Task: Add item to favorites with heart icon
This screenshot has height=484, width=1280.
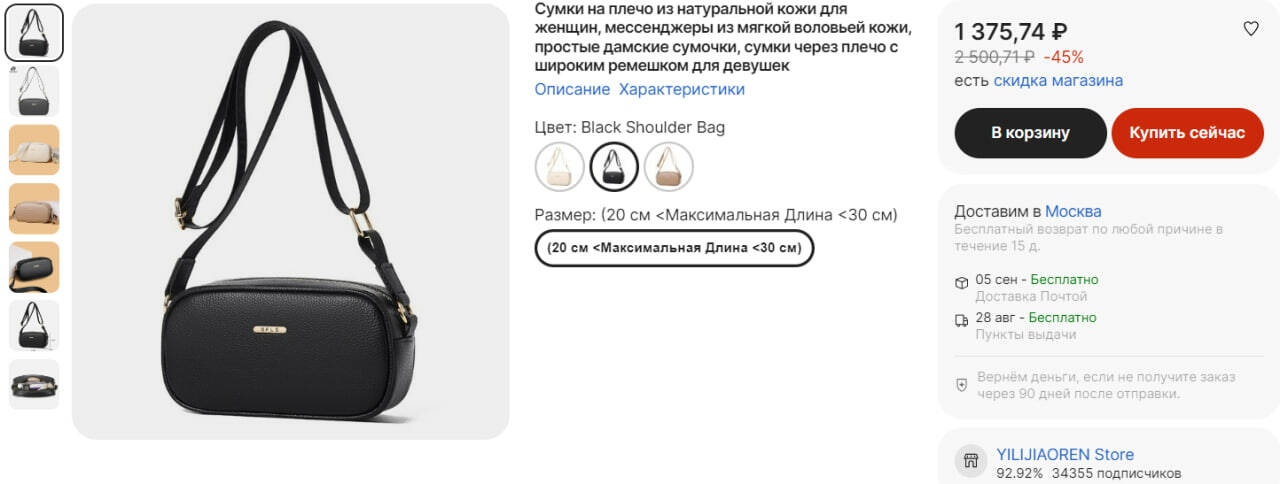Action: pyautogui.click(x=1250, y=29)
